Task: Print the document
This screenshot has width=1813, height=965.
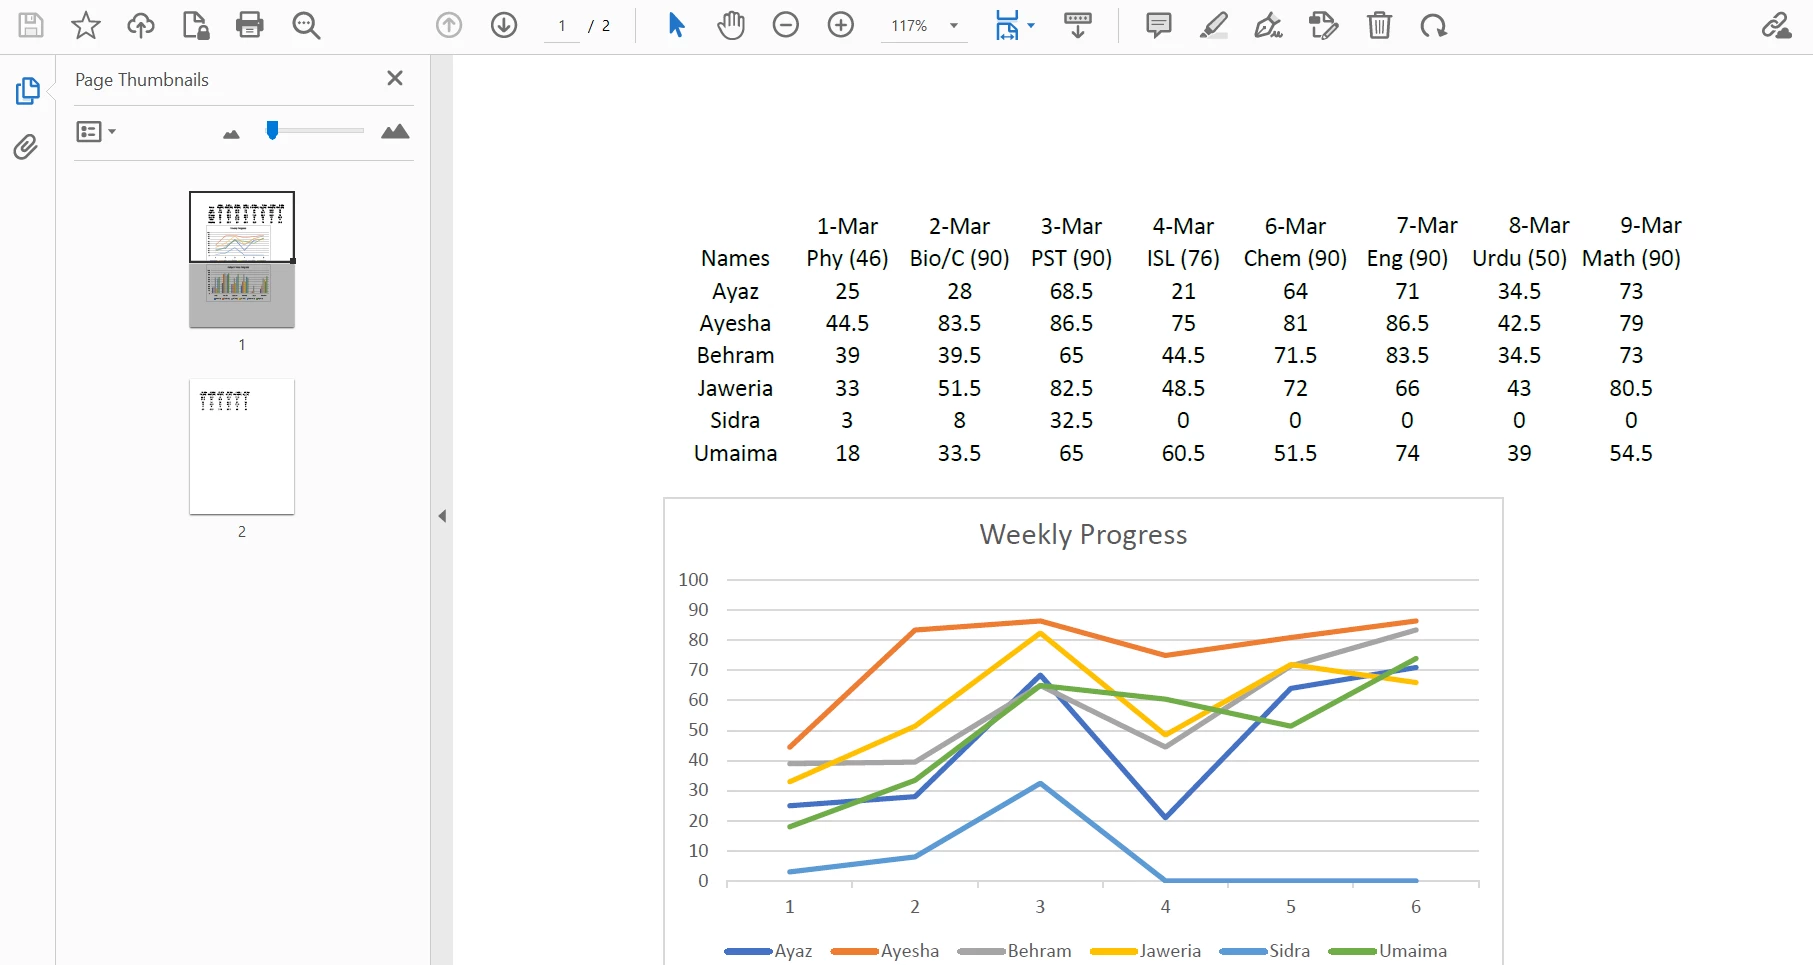Action: click(250, 25)
